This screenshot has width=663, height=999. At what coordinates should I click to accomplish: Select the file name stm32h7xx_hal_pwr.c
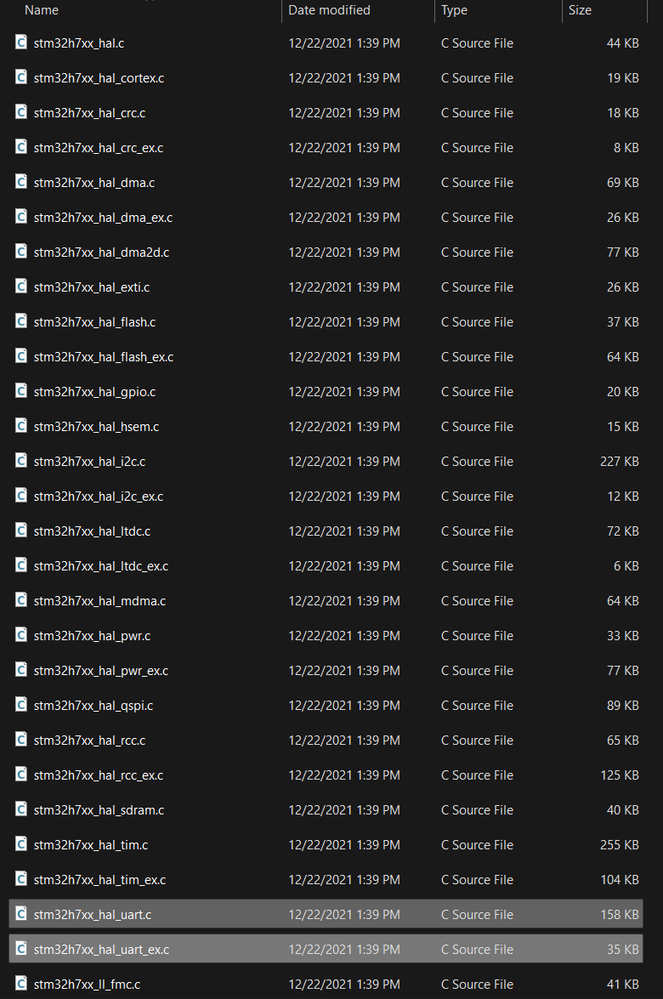92,636
